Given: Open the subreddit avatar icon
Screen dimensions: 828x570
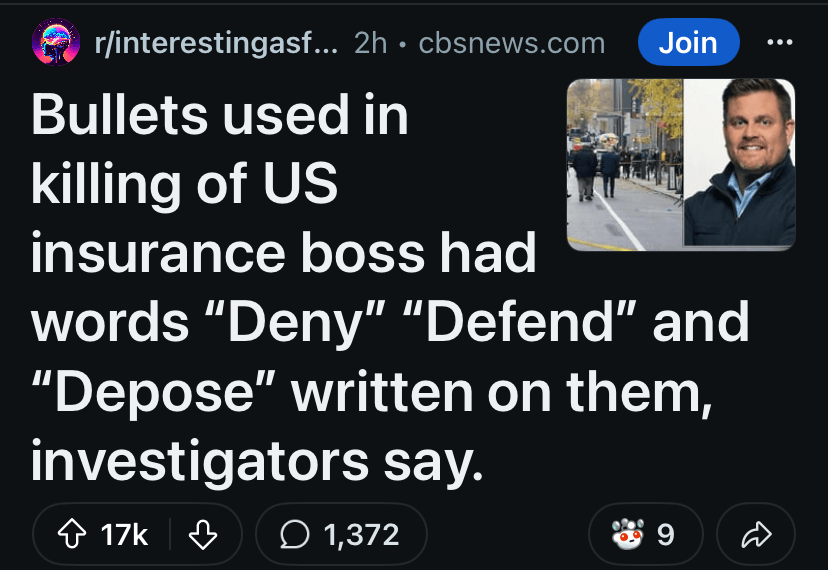Looking at the screenshot, I should [x=56, y=42].
